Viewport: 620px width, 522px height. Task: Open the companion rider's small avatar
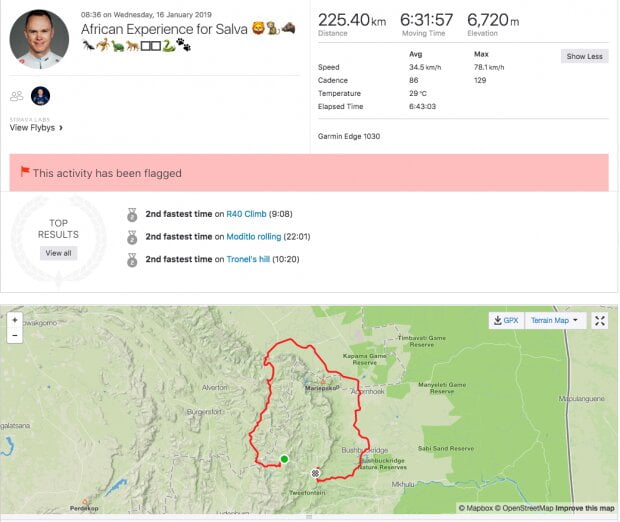[x=40, y=96]
